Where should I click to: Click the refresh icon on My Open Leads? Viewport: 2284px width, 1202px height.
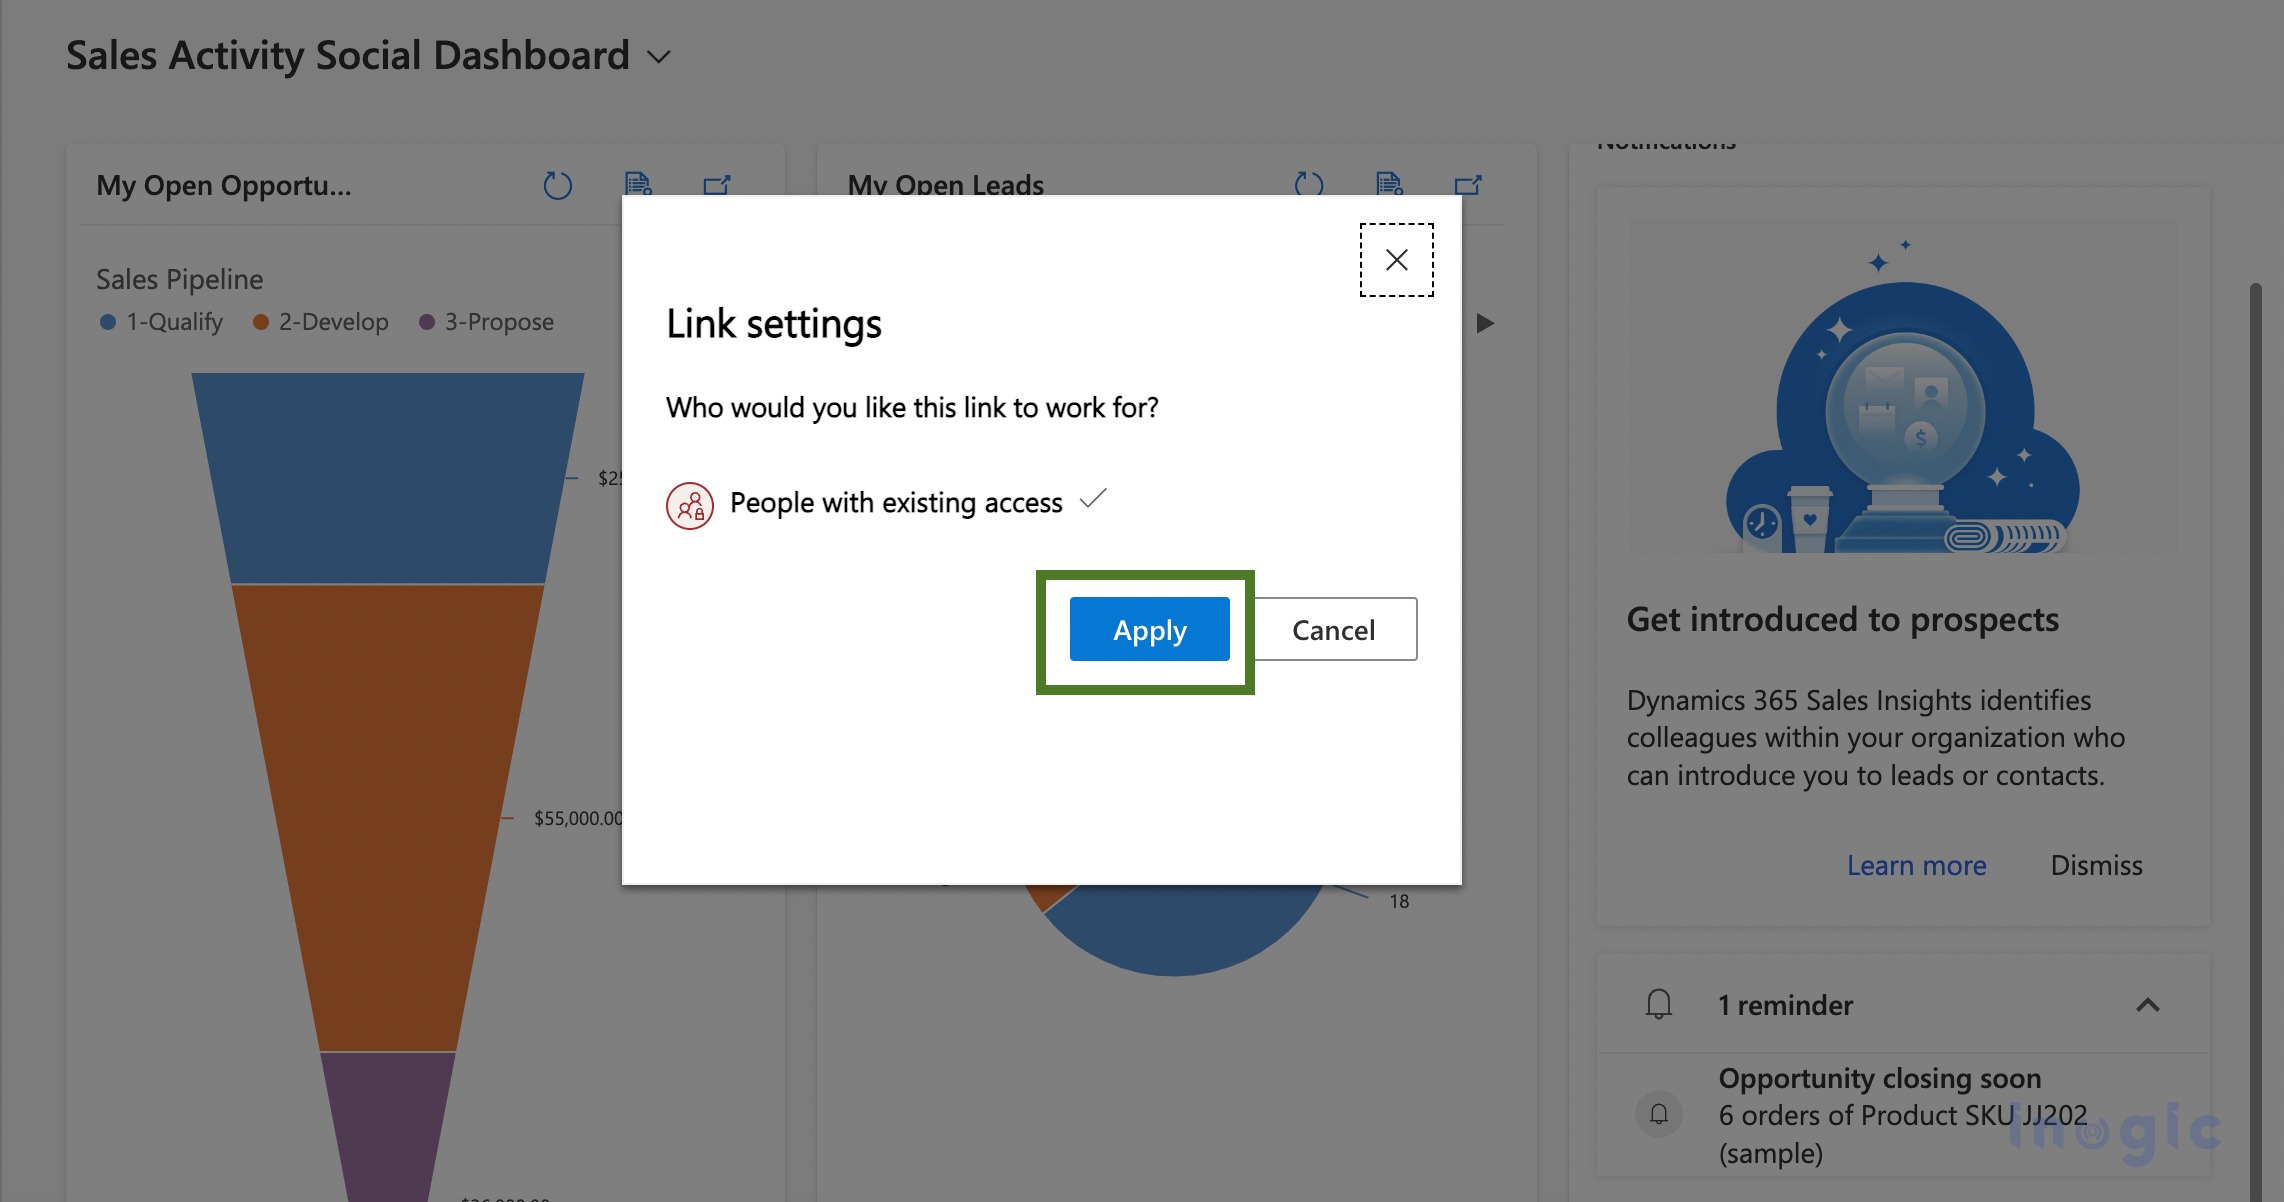1310,184
